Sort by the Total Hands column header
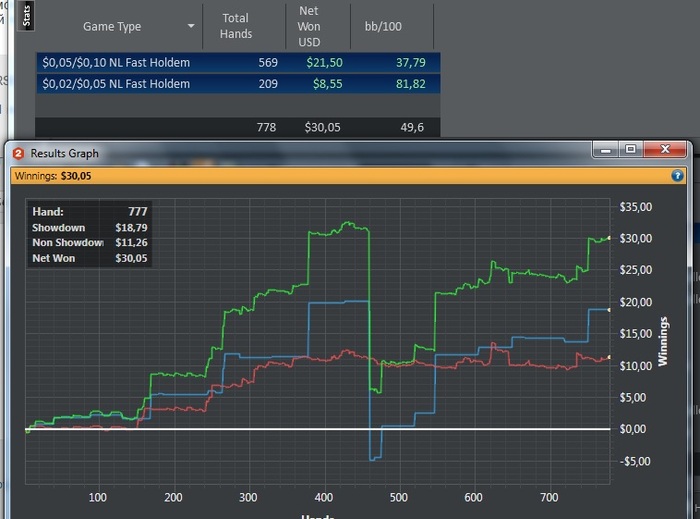The width and height of the screenshot is (700, 519). pyautogui.click(x=235, y=26)
